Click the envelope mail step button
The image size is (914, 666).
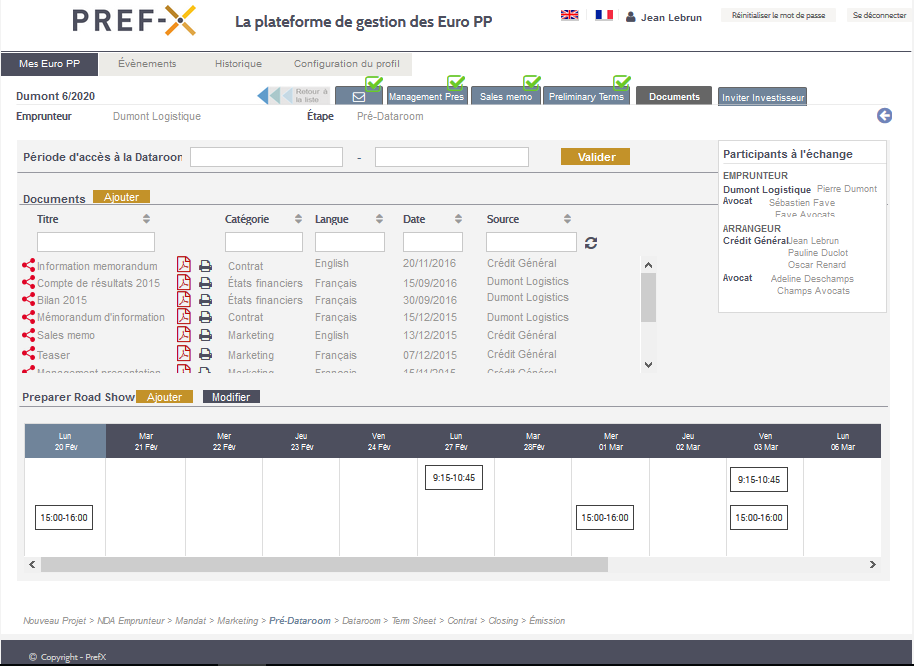click(358, 97)
